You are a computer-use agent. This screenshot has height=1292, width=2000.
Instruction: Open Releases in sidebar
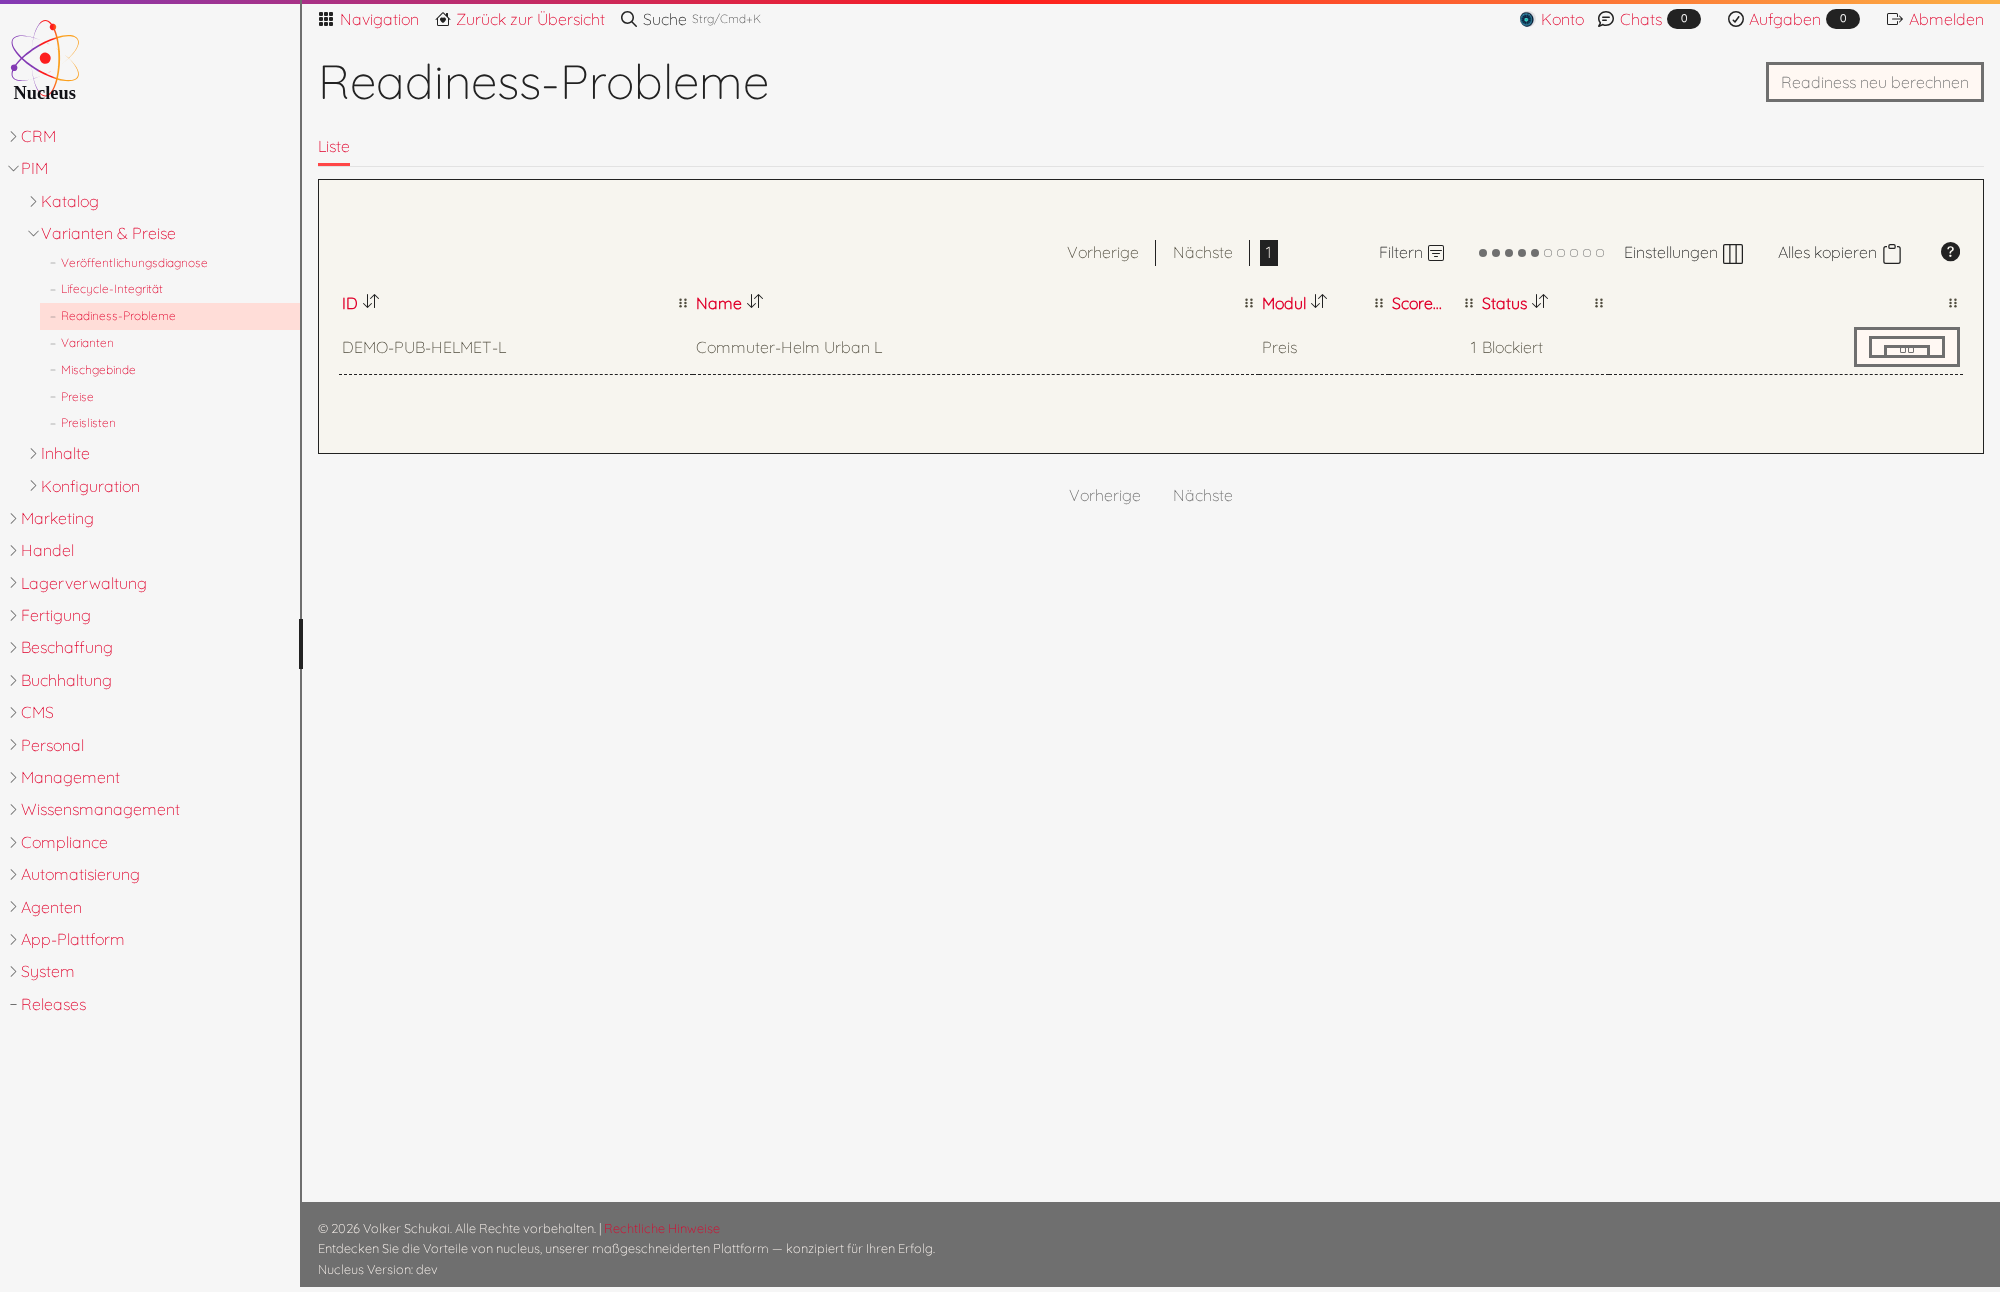click(53, 1004)
